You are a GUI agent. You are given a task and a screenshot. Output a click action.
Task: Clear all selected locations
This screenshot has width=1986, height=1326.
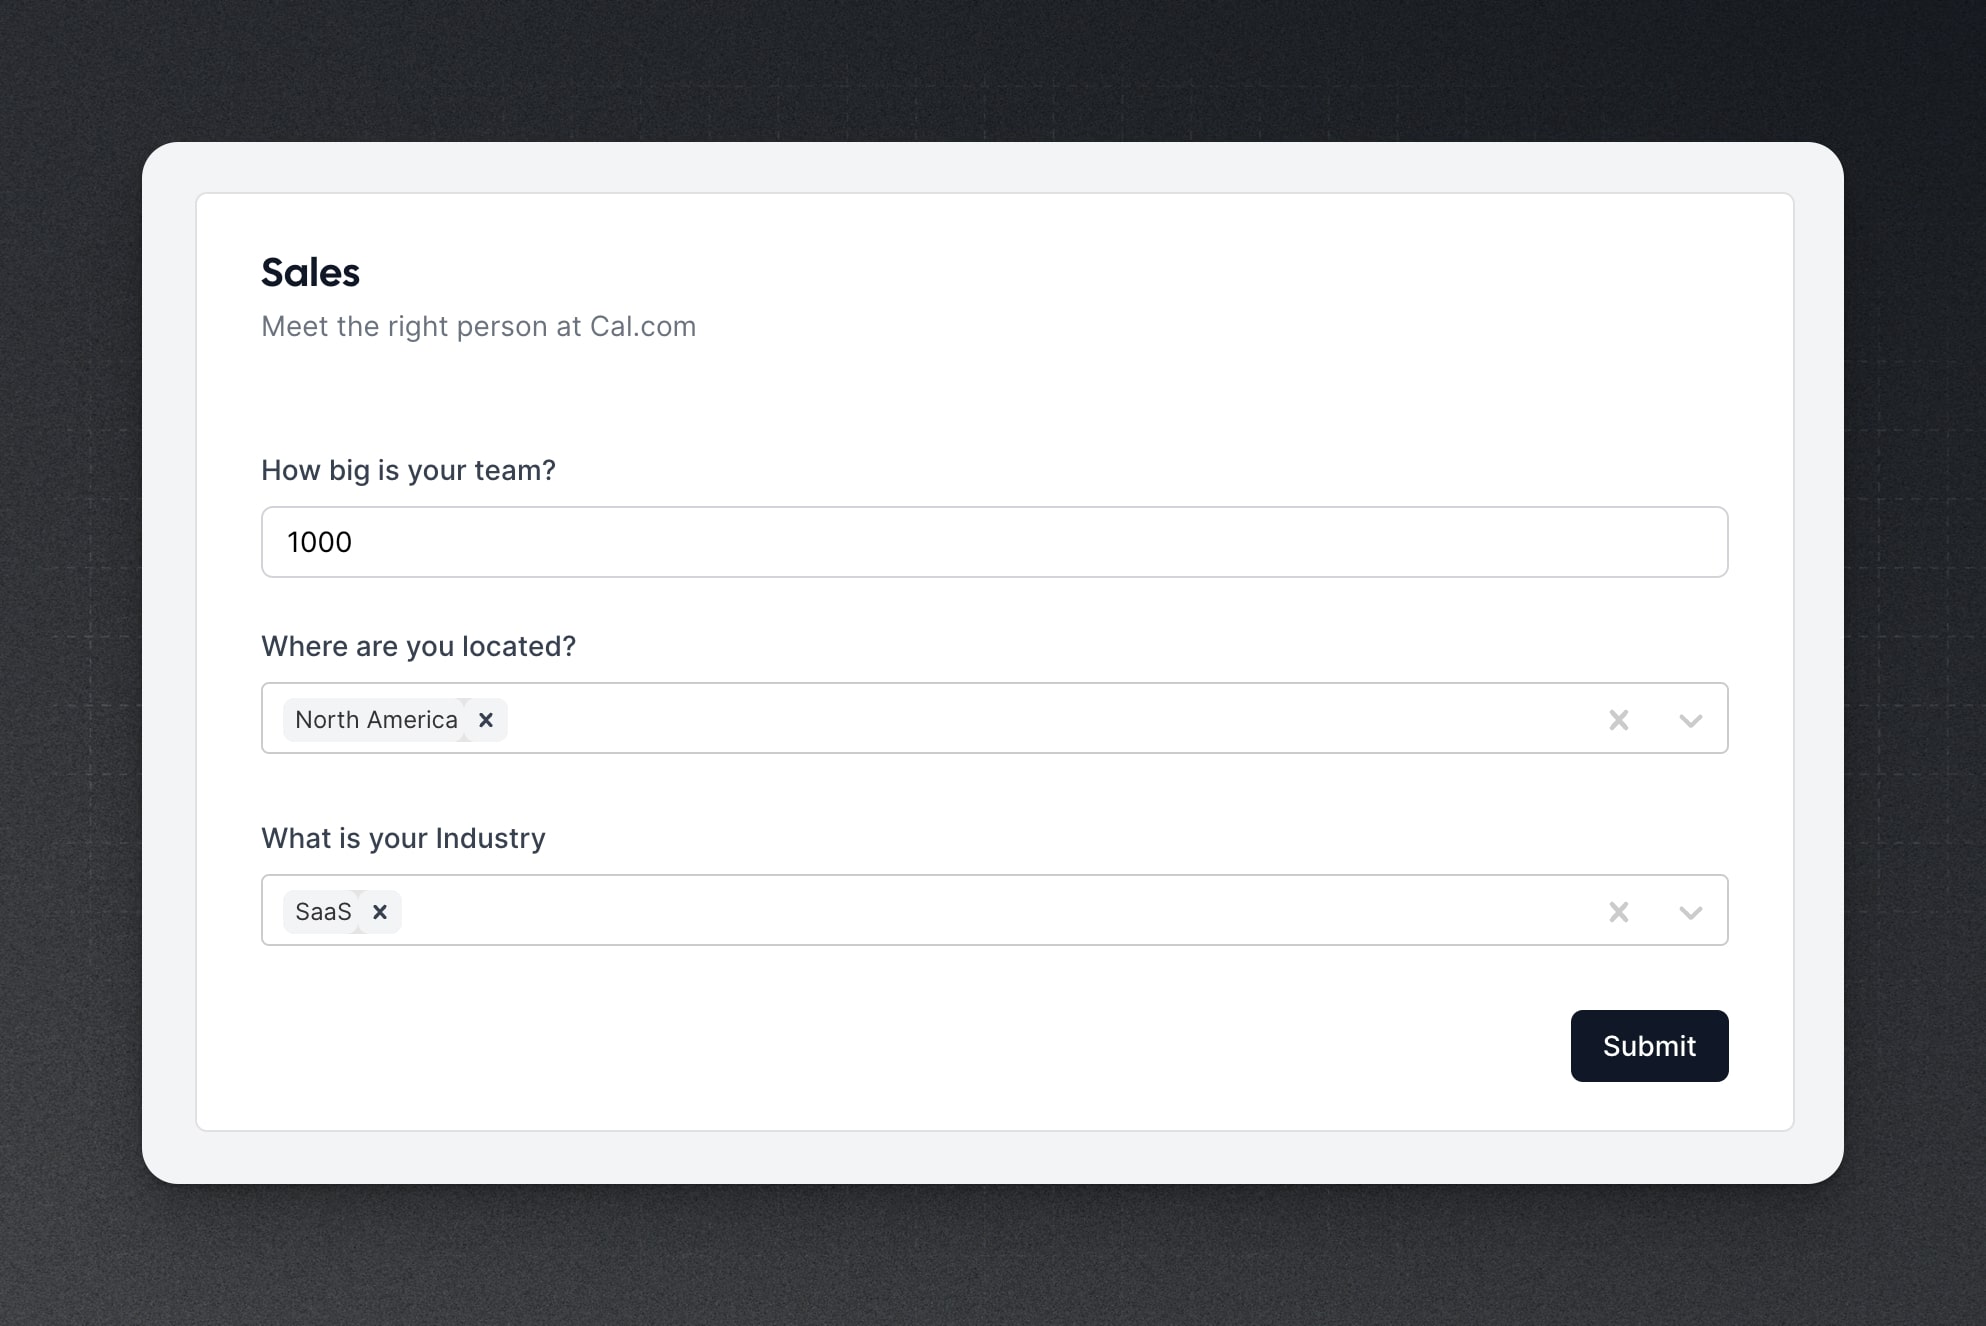[1619, 720]
